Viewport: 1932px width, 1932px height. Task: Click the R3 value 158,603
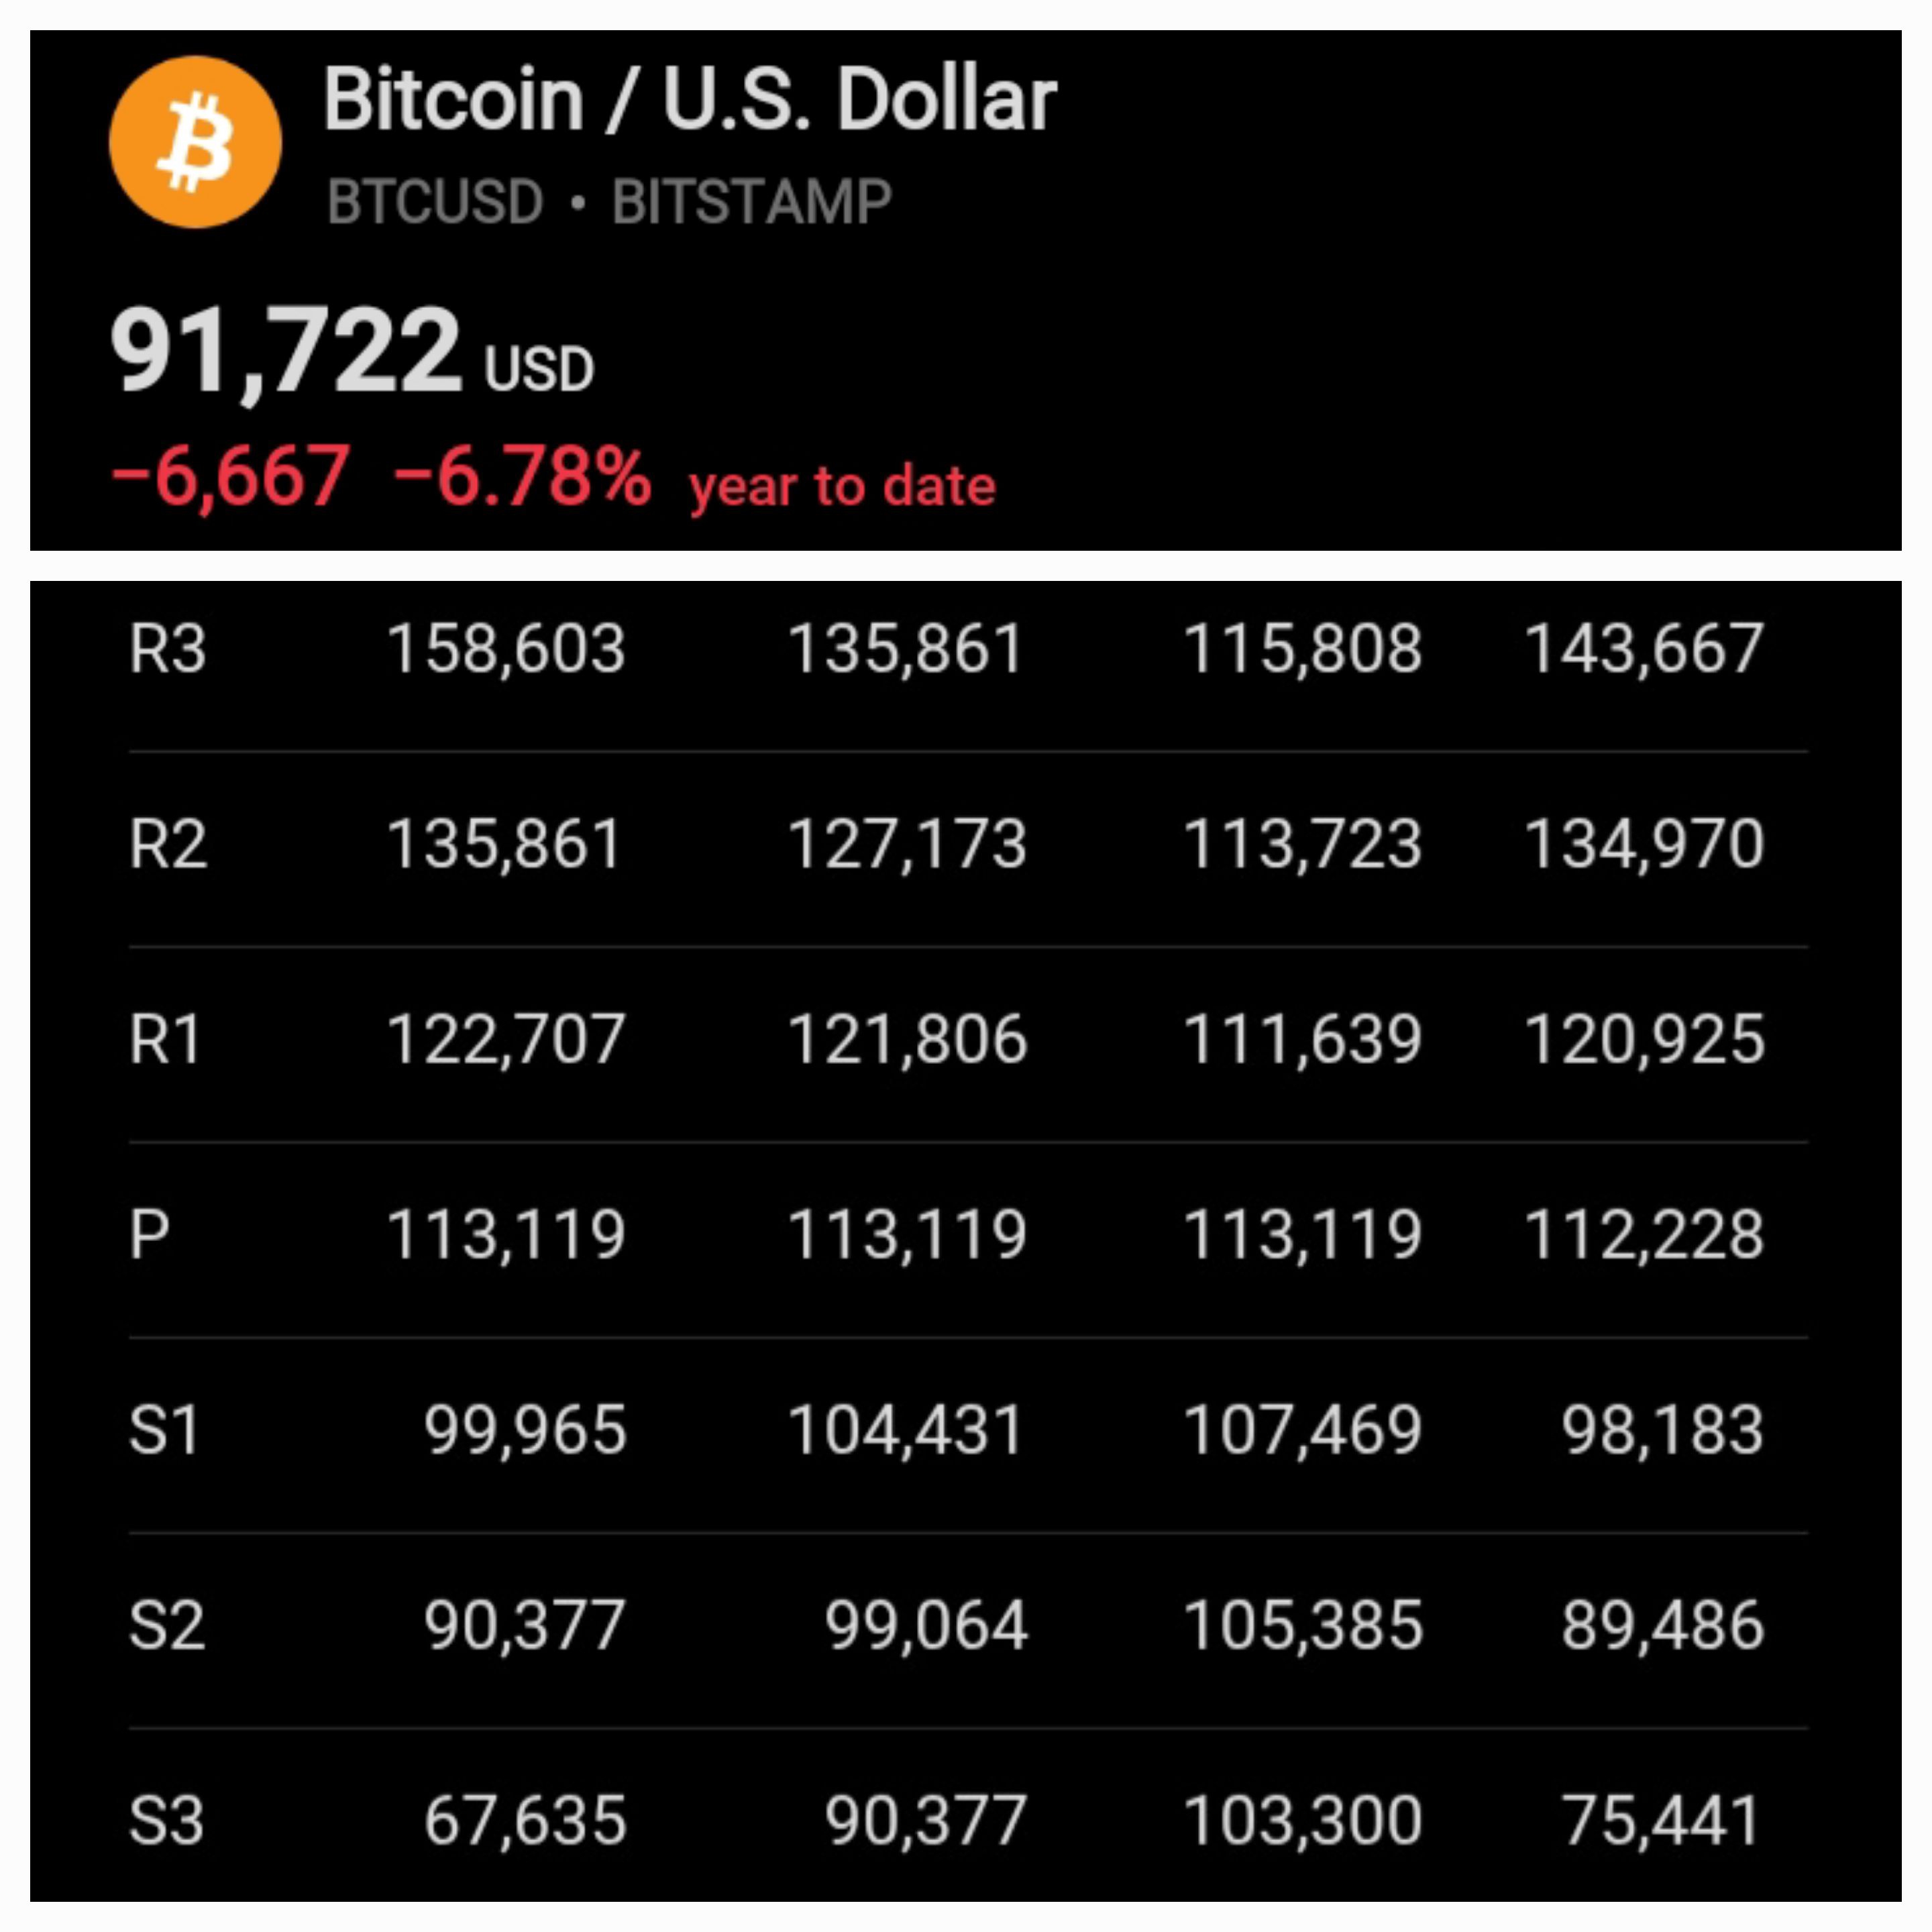[506, 649]
